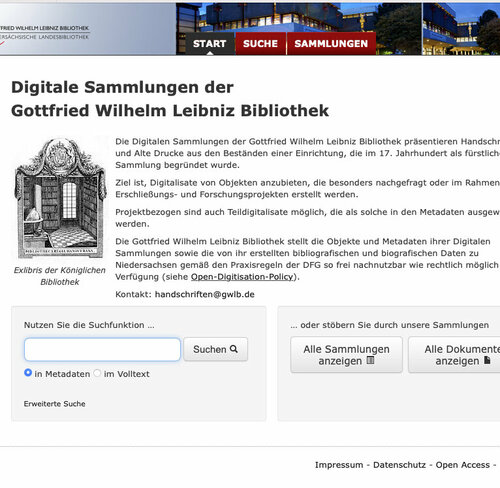Click the 'Nutzen Sie die Suchfunktion' label
Image resolution: width=500 pixels, height=488 pixels.
coord(89,325)
